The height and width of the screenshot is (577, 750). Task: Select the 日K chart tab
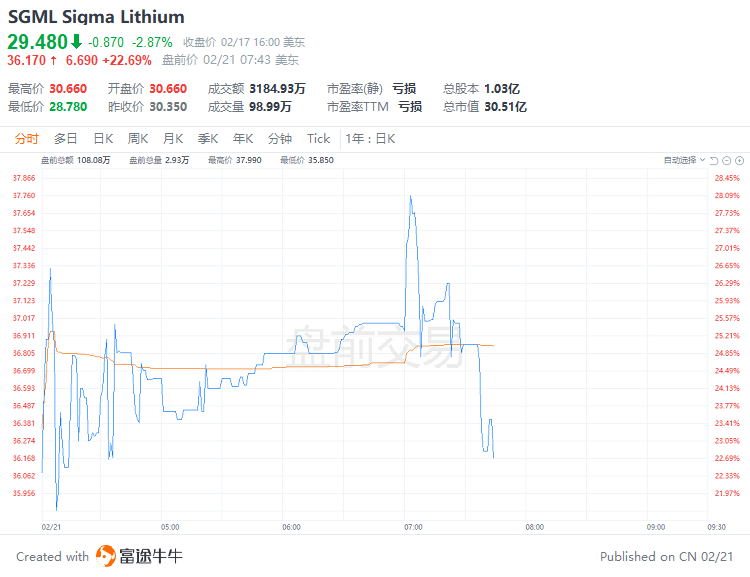[102, 139]
